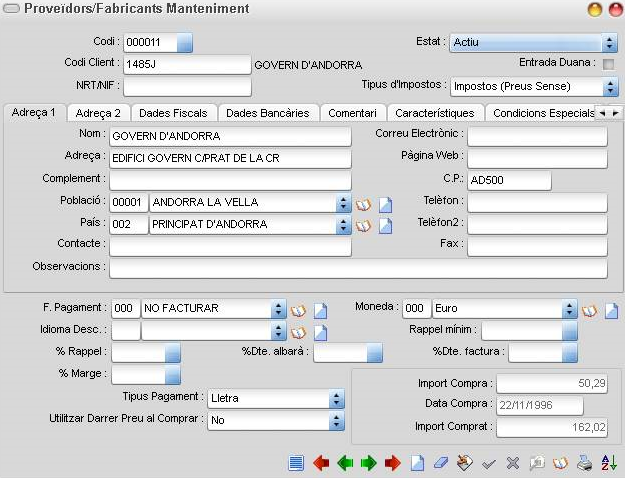Open the Dades Bancàries tab
The height and width of the screenshot is (478, 625).
click(268, 113)
